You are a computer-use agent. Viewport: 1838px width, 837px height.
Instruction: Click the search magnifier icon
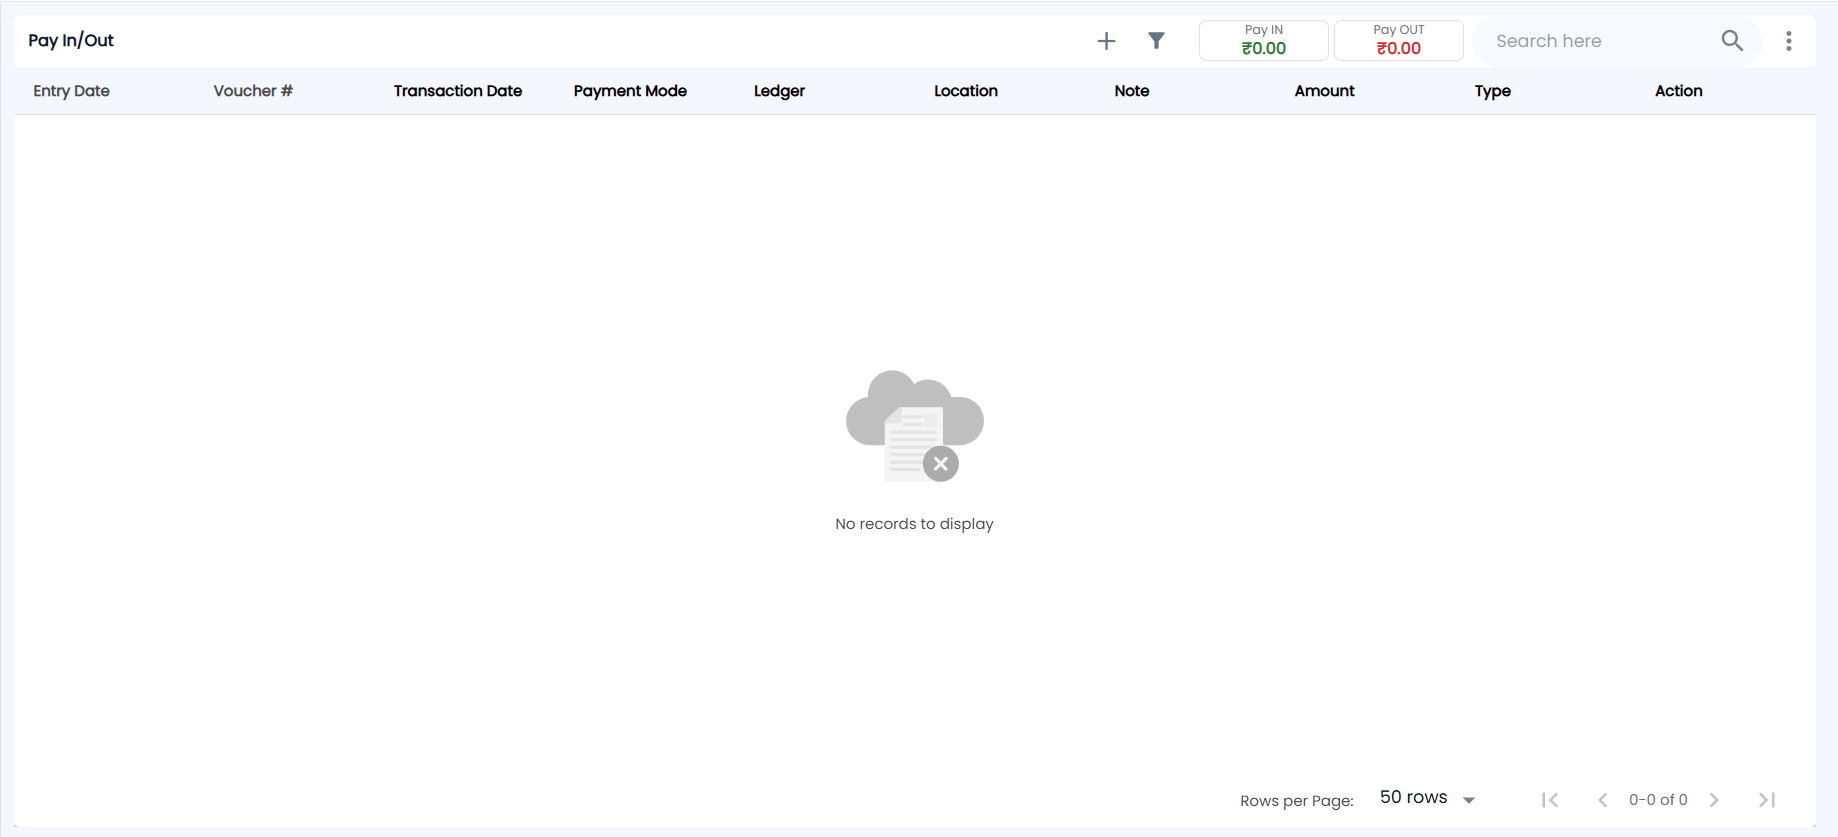1732,41
